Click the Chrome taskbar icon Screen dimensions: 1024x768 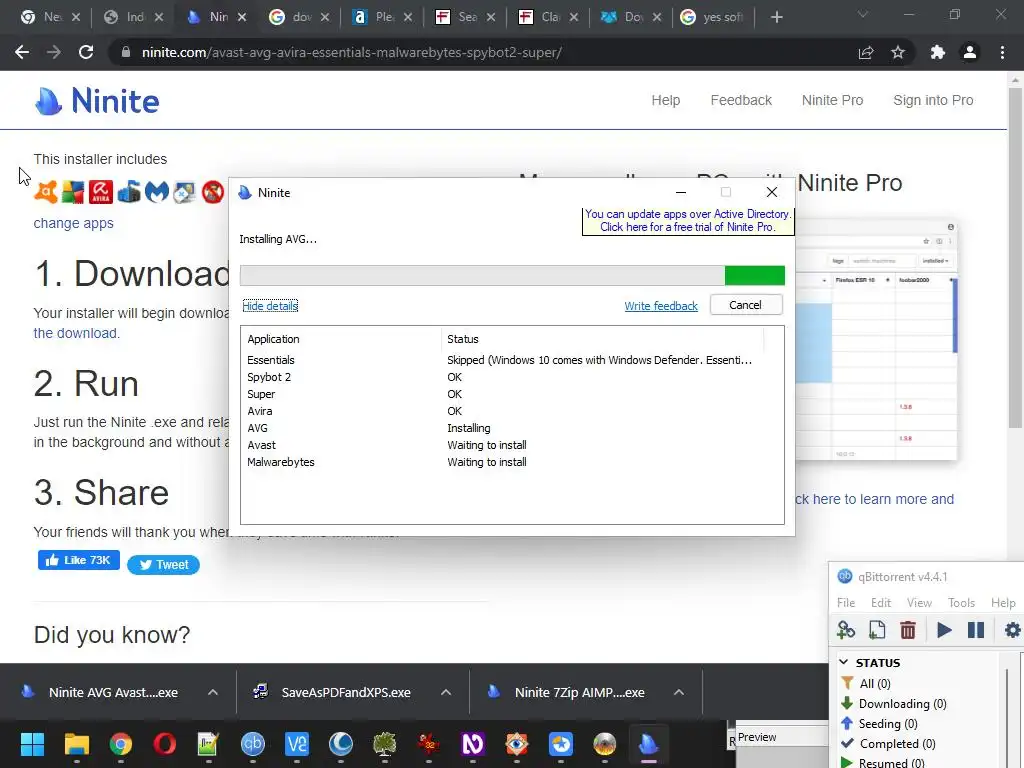click(121, 744)
